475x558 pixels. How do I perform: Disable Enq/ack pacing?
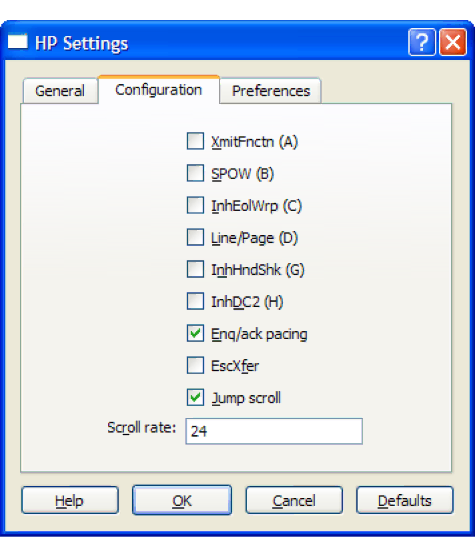195,333
